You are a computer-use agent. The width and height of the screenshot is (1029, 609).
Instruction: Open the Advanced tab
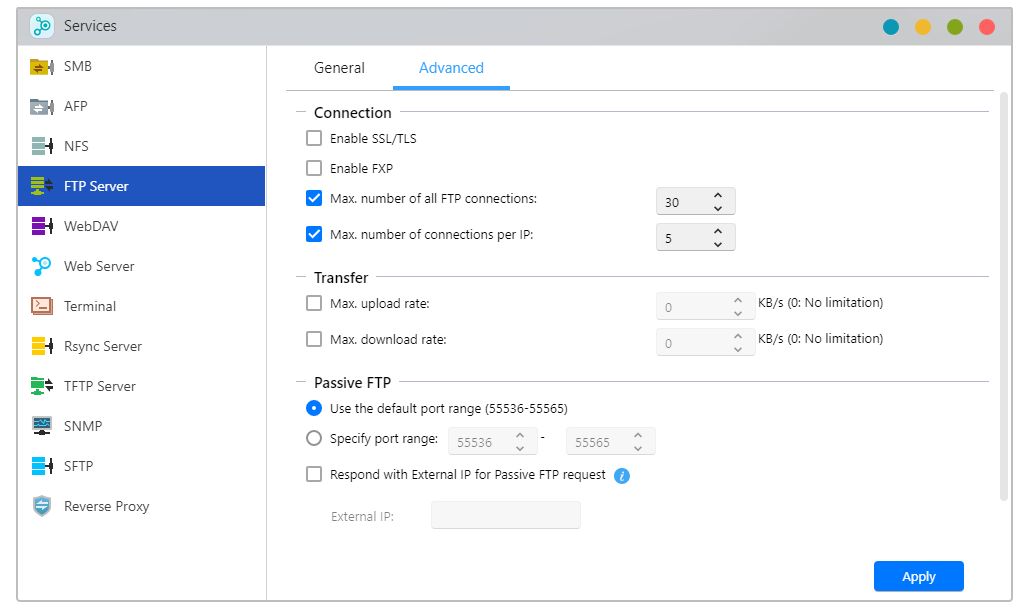[451, 68]
